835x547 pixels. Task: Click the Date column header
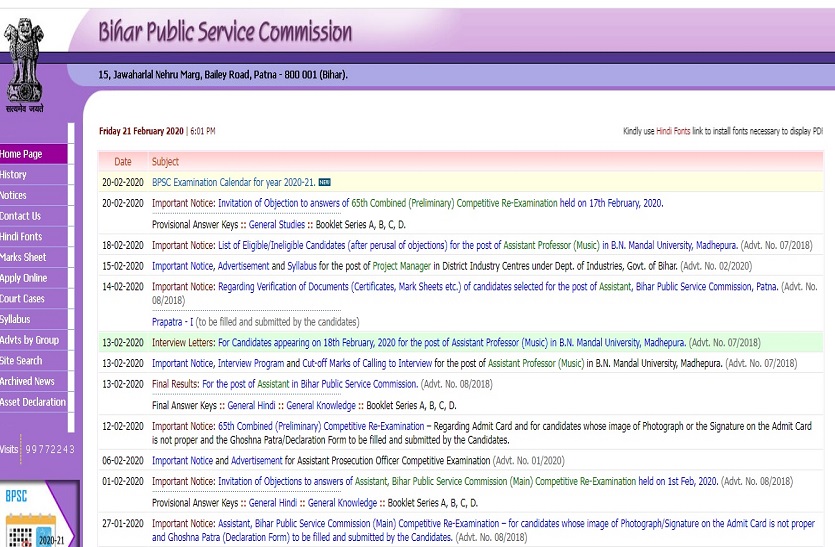[x=122, y=162]
